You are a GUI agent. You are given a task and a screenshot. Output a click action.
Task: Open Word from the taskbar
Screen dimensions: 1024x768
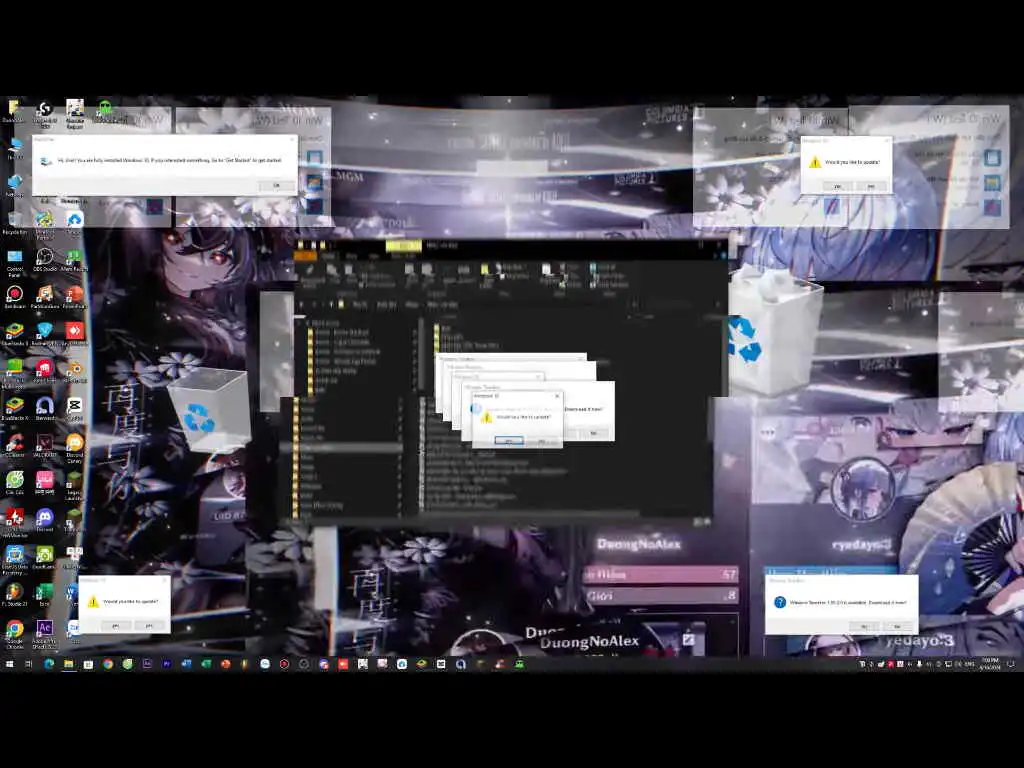click(x=186, y=664)
